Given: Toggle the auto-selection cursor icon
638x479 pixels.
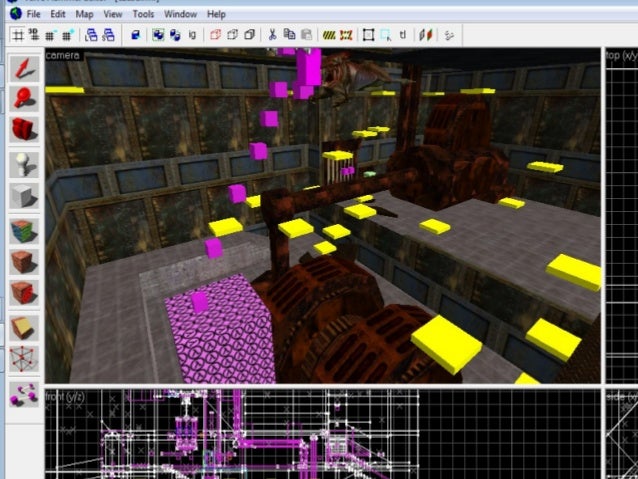Looking at the screenshot, I should point(385,35).
